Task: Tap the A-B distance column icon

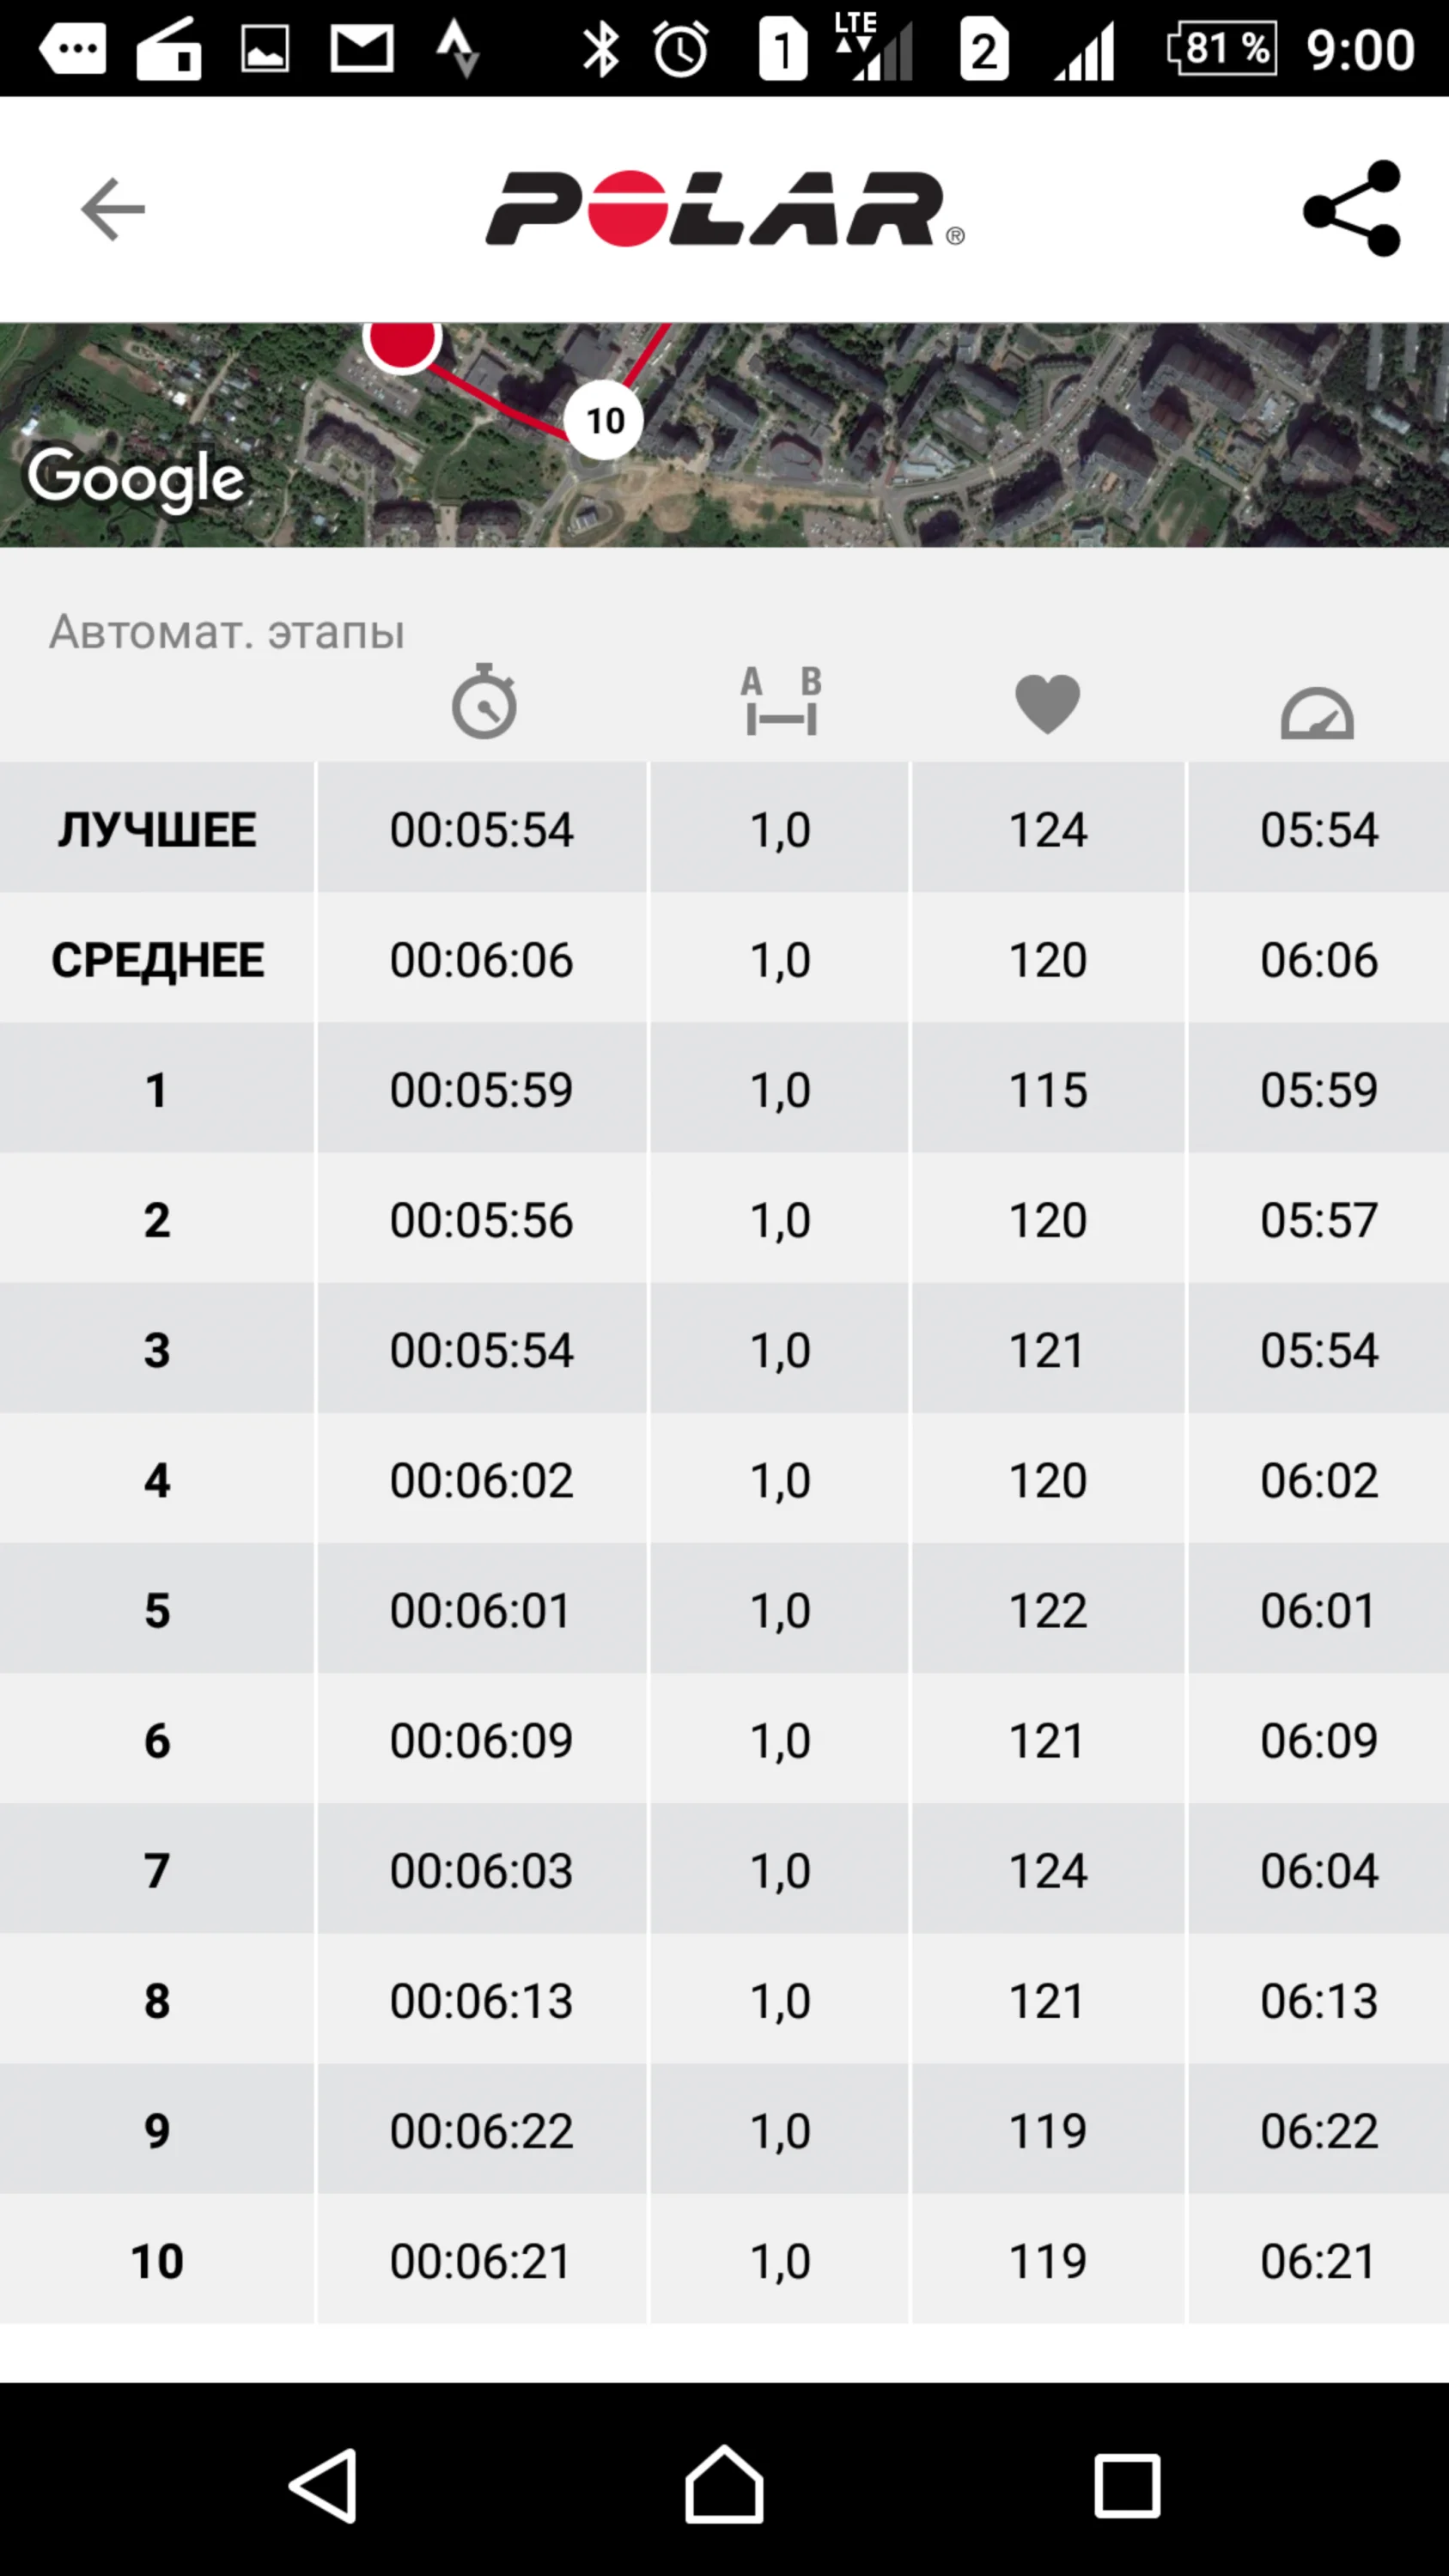Action: click(x=781, y=702)
